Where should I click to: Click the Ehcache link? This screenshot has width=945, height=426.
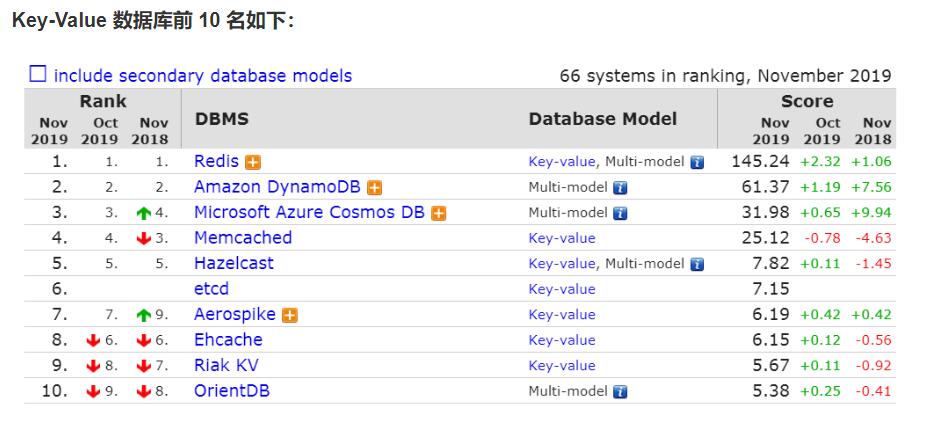[x=228, y=340]
